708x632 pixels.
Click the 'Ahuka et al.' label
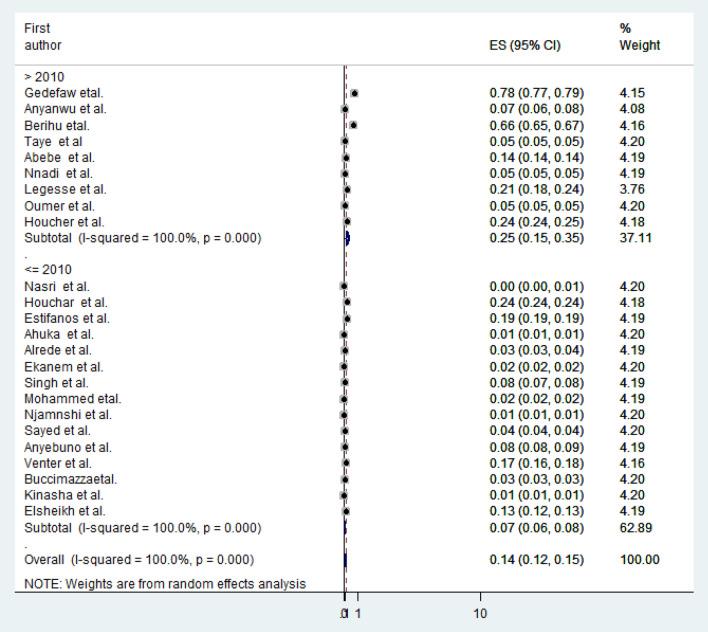pos(59,335)
